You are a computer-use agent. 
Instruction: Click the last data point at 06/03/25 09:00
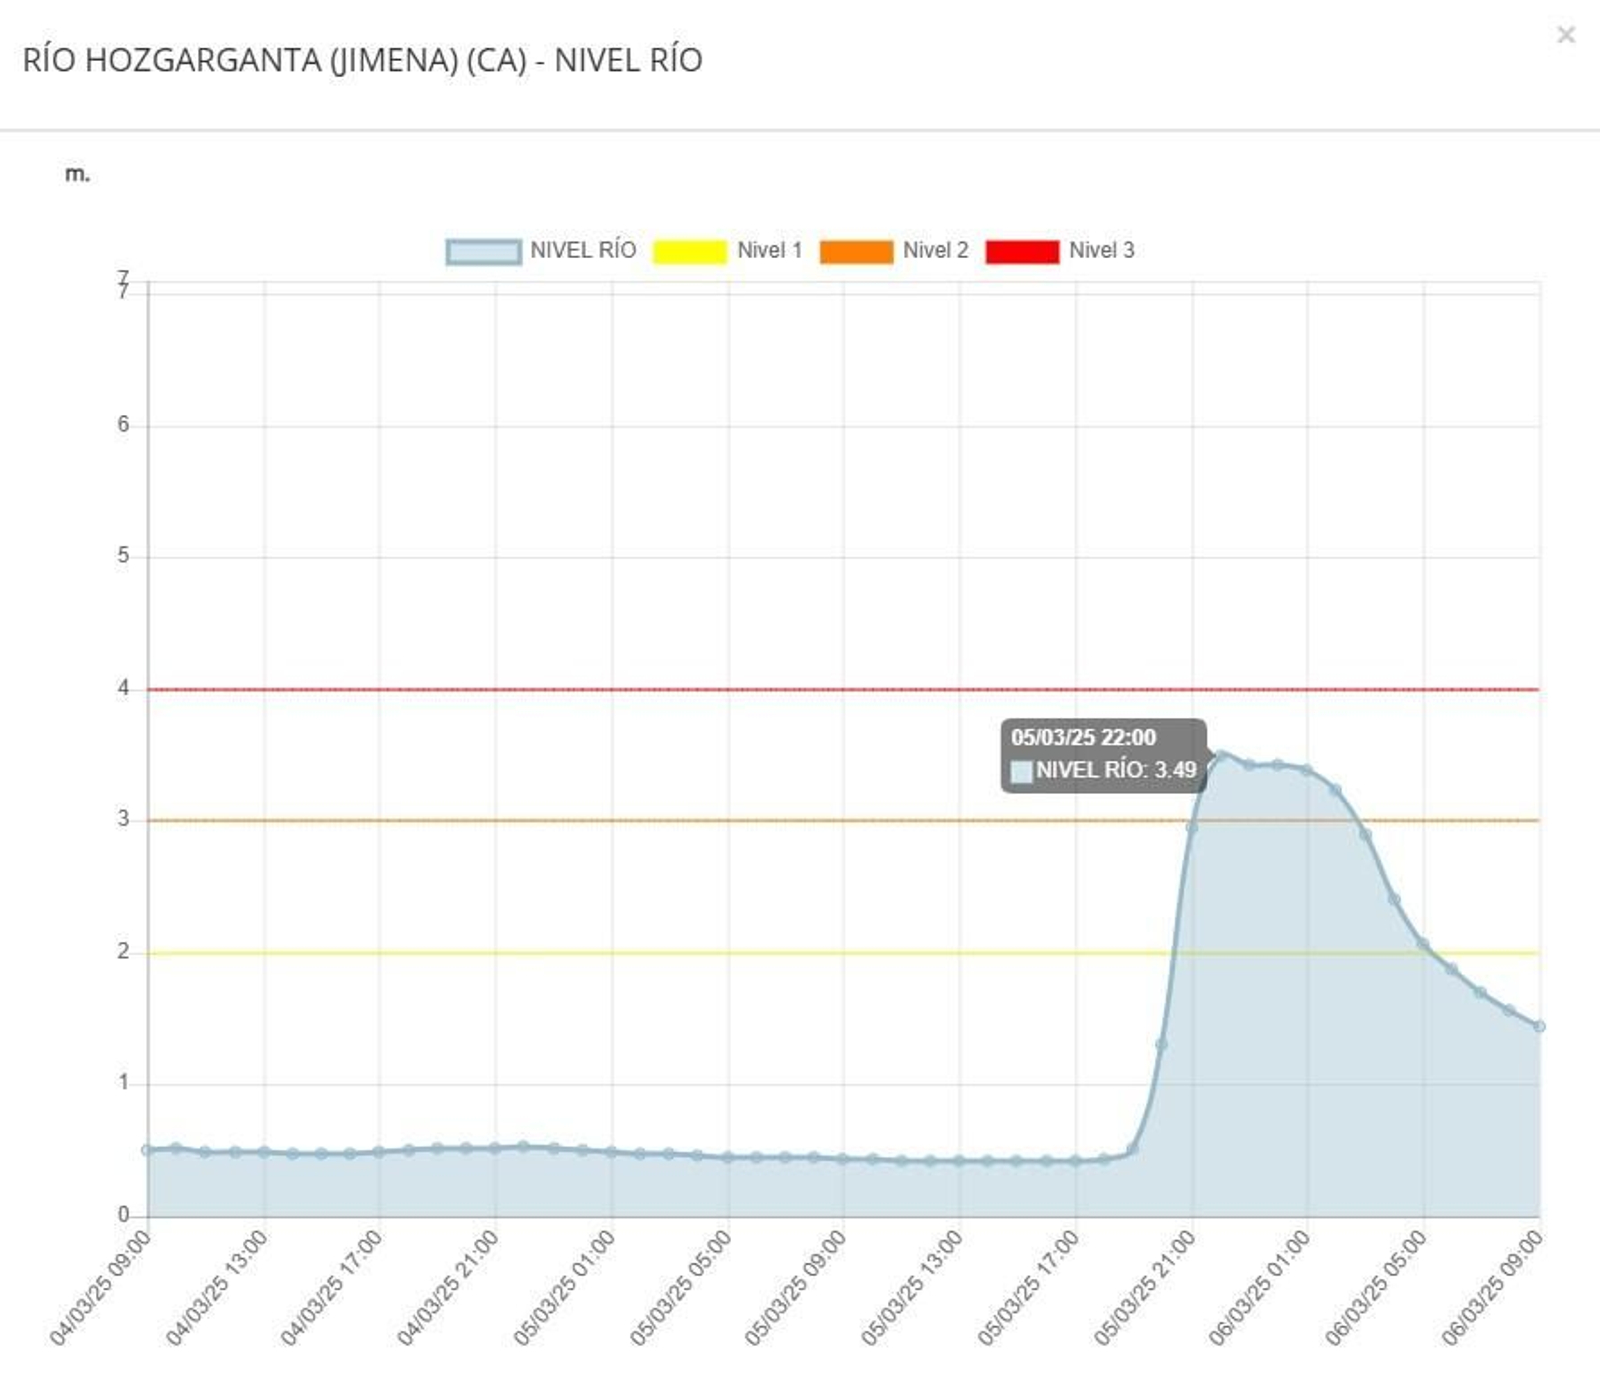pos(1539,1026)
